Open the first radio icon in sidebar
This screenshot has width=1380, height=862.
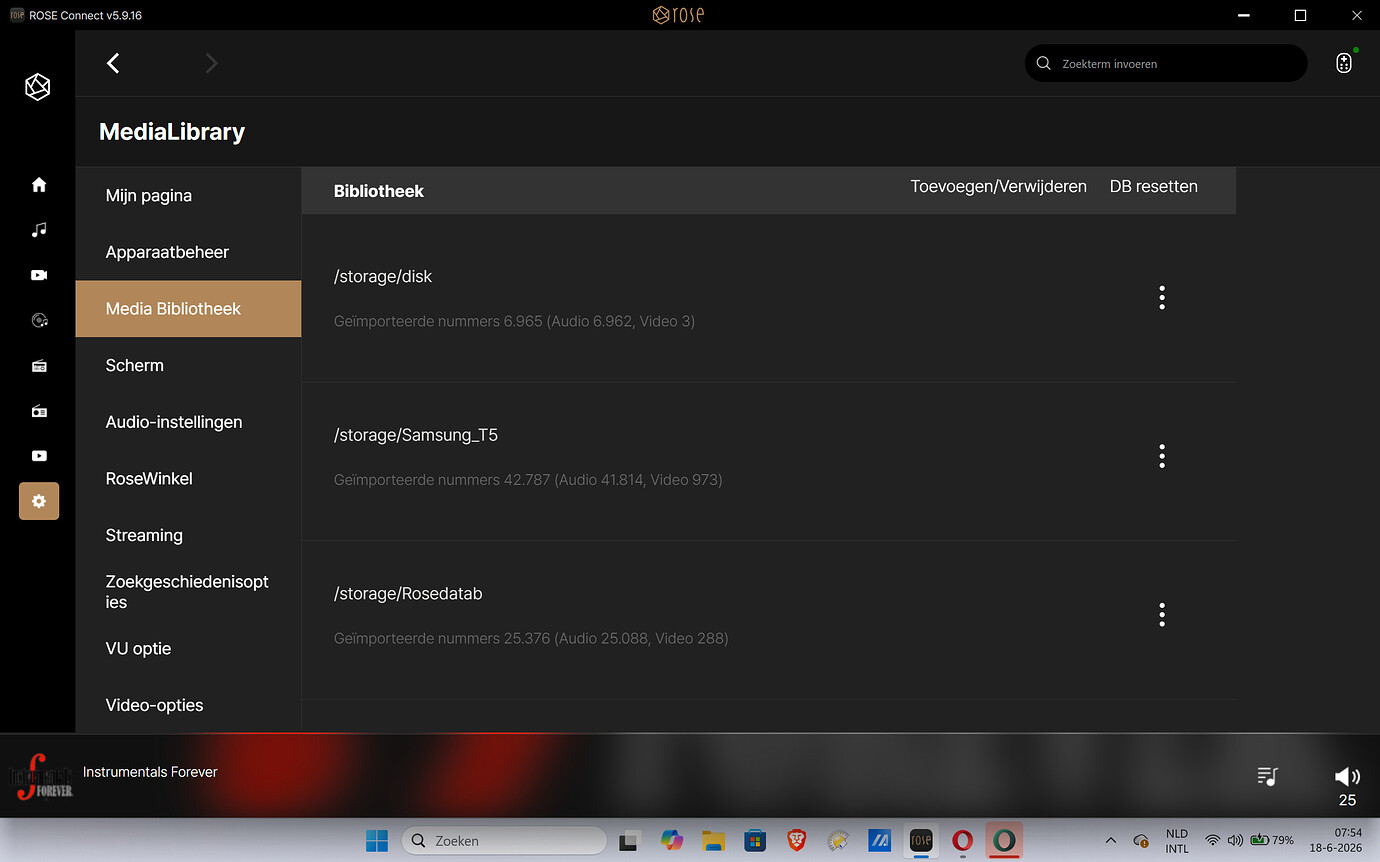[39, 366]
